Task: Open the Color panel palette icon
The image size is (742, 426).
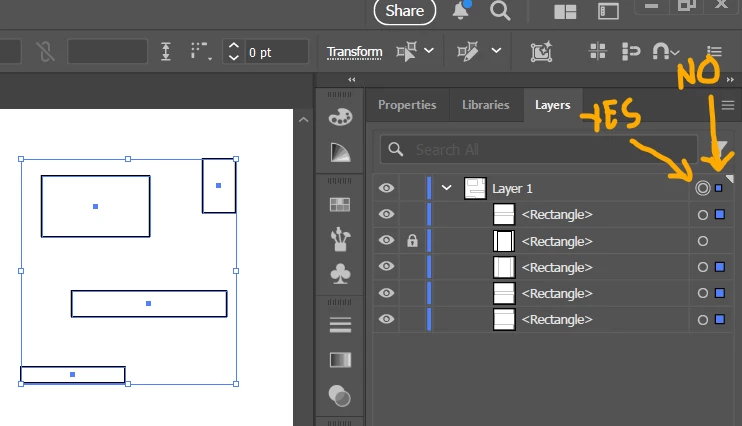Action: 340,117
